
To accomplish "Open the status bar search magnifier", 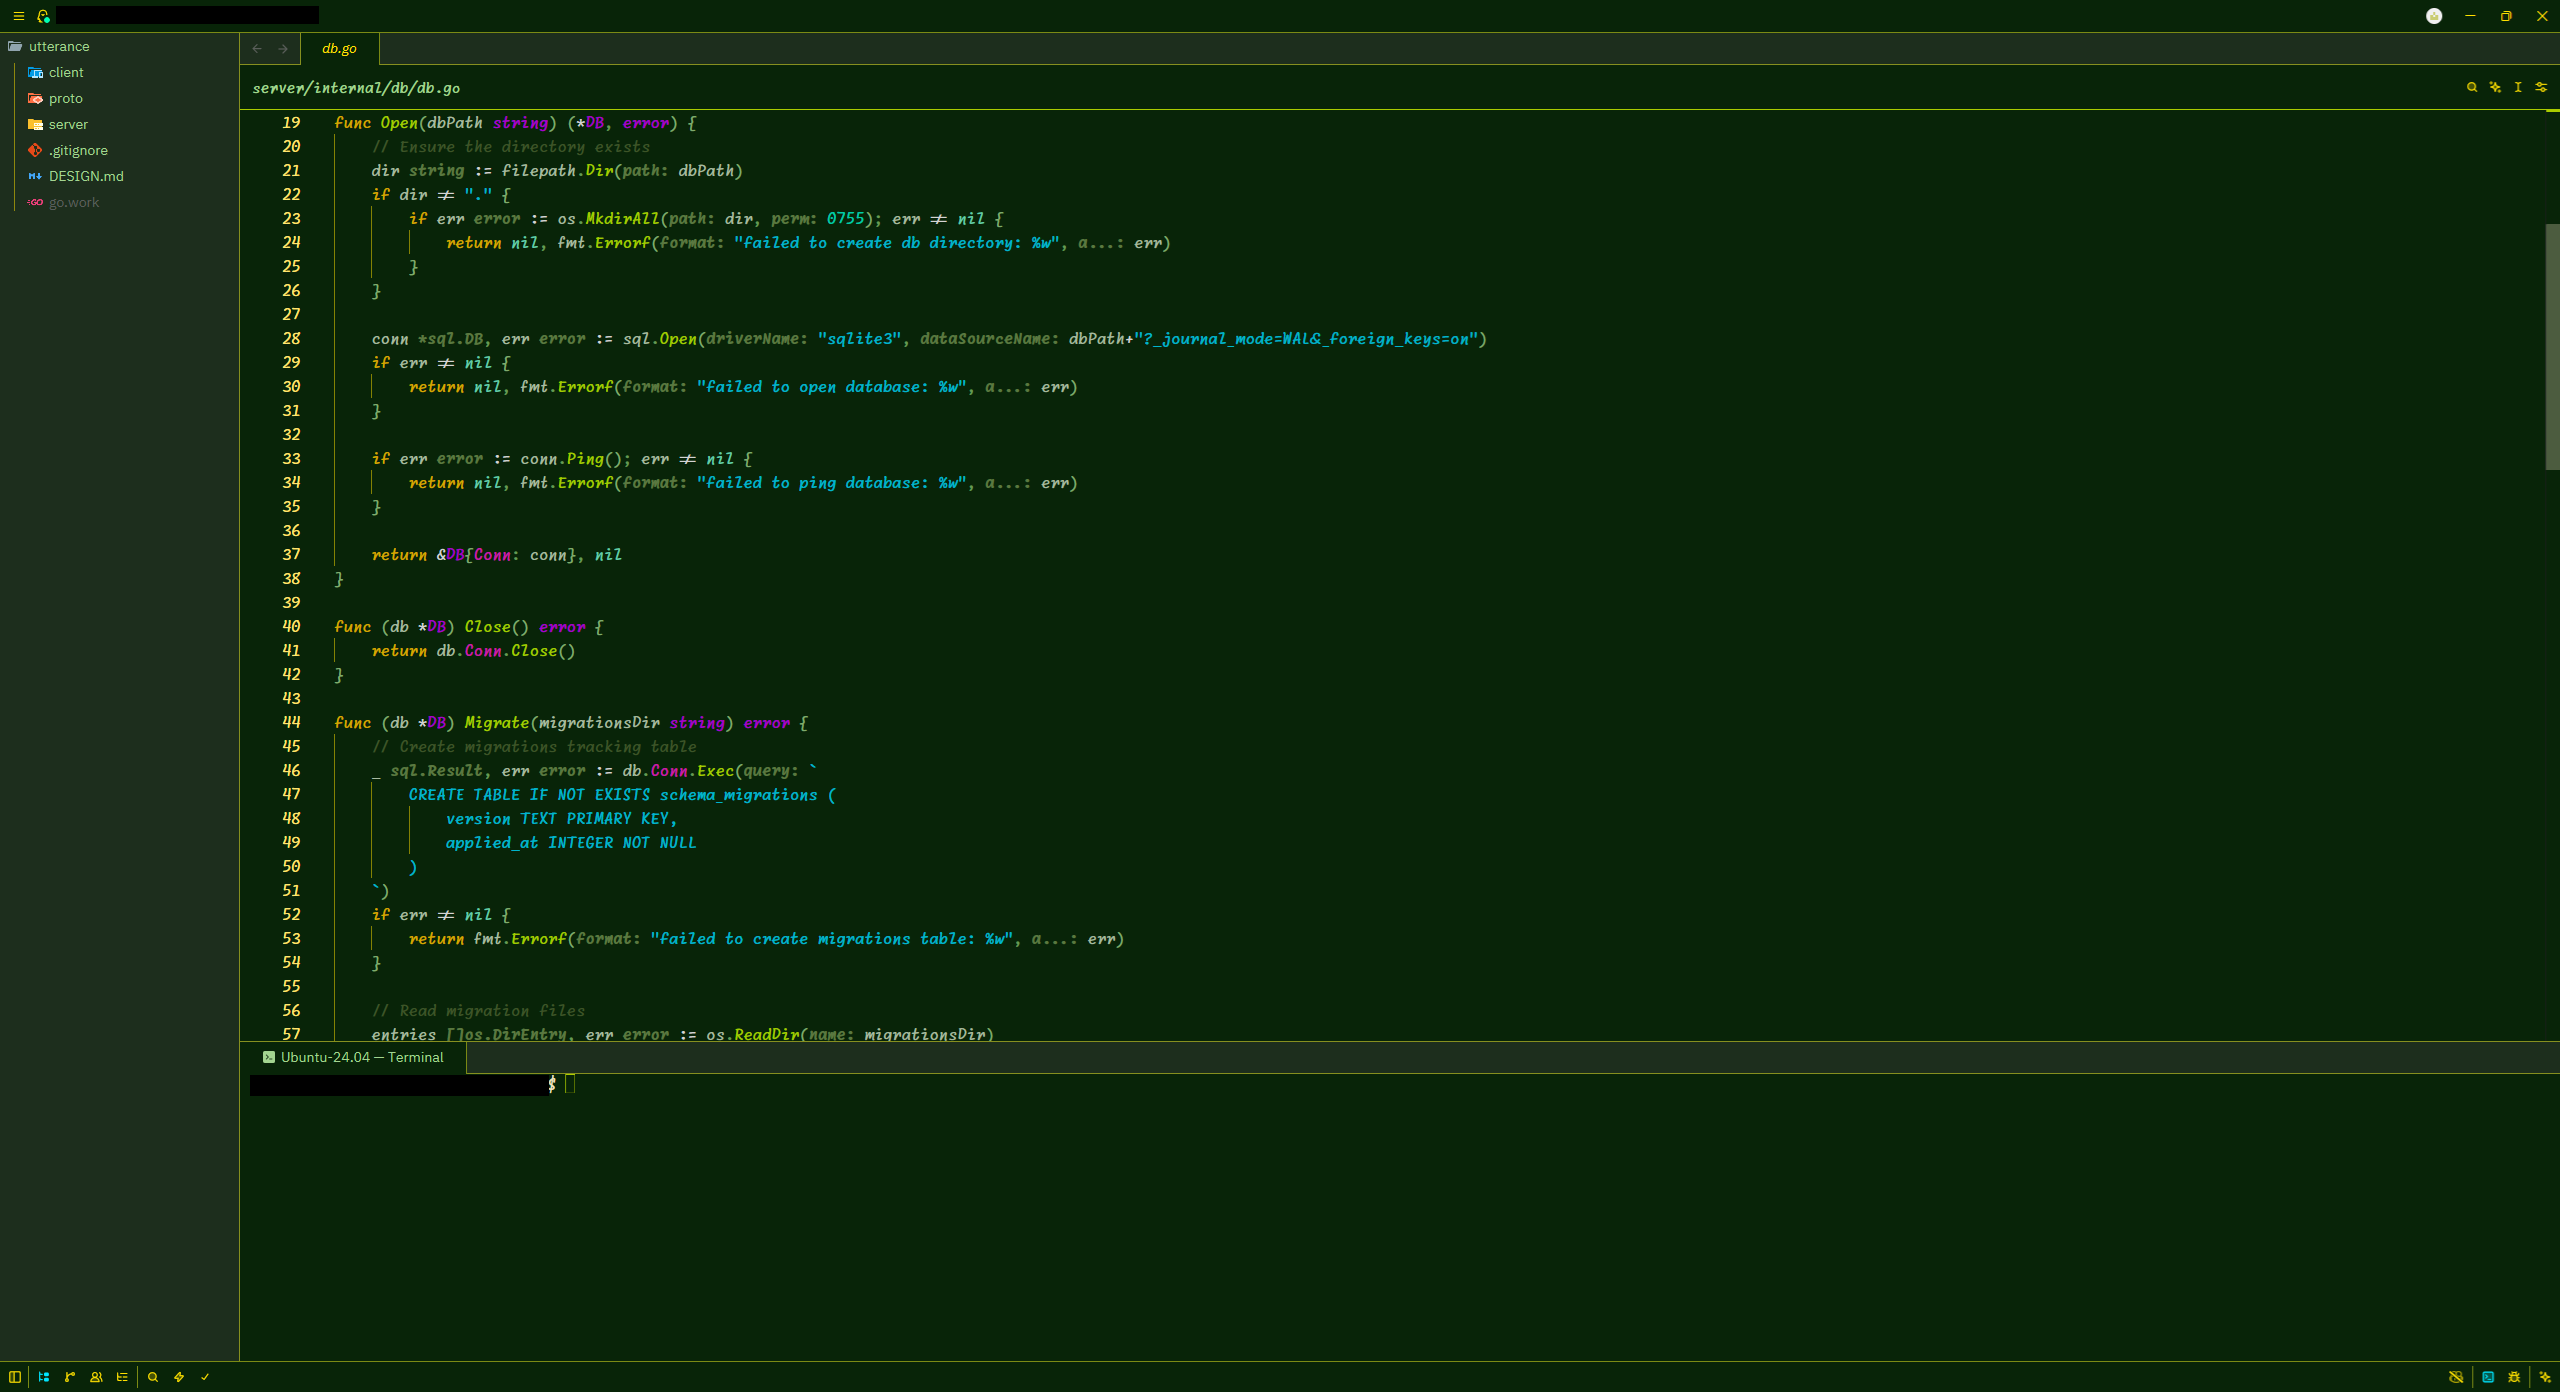I will point(153,1377).
